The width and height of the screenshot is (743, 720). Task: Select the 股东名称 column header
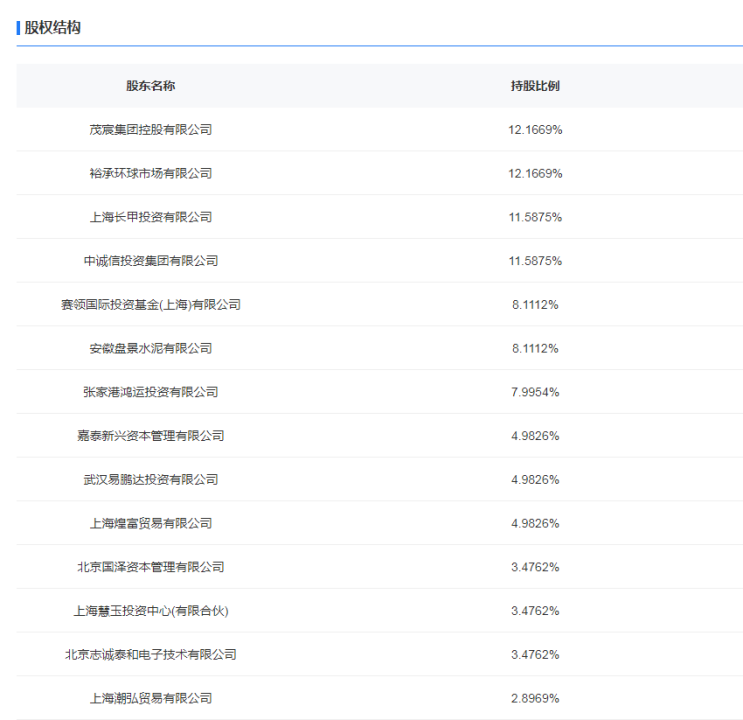(150, 86)
